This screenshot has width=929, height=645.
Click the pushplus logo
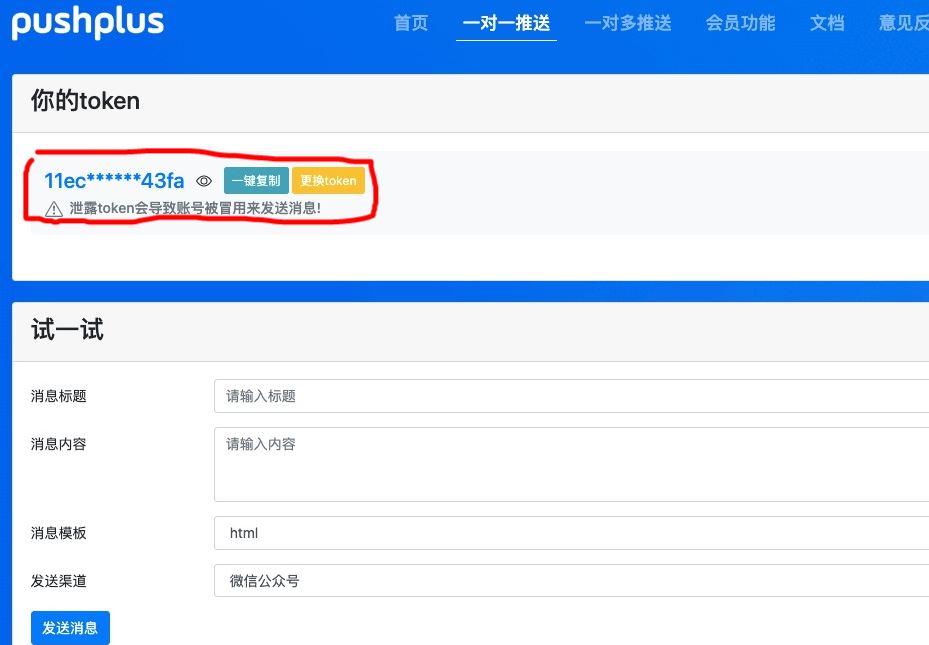pos(88,23)
